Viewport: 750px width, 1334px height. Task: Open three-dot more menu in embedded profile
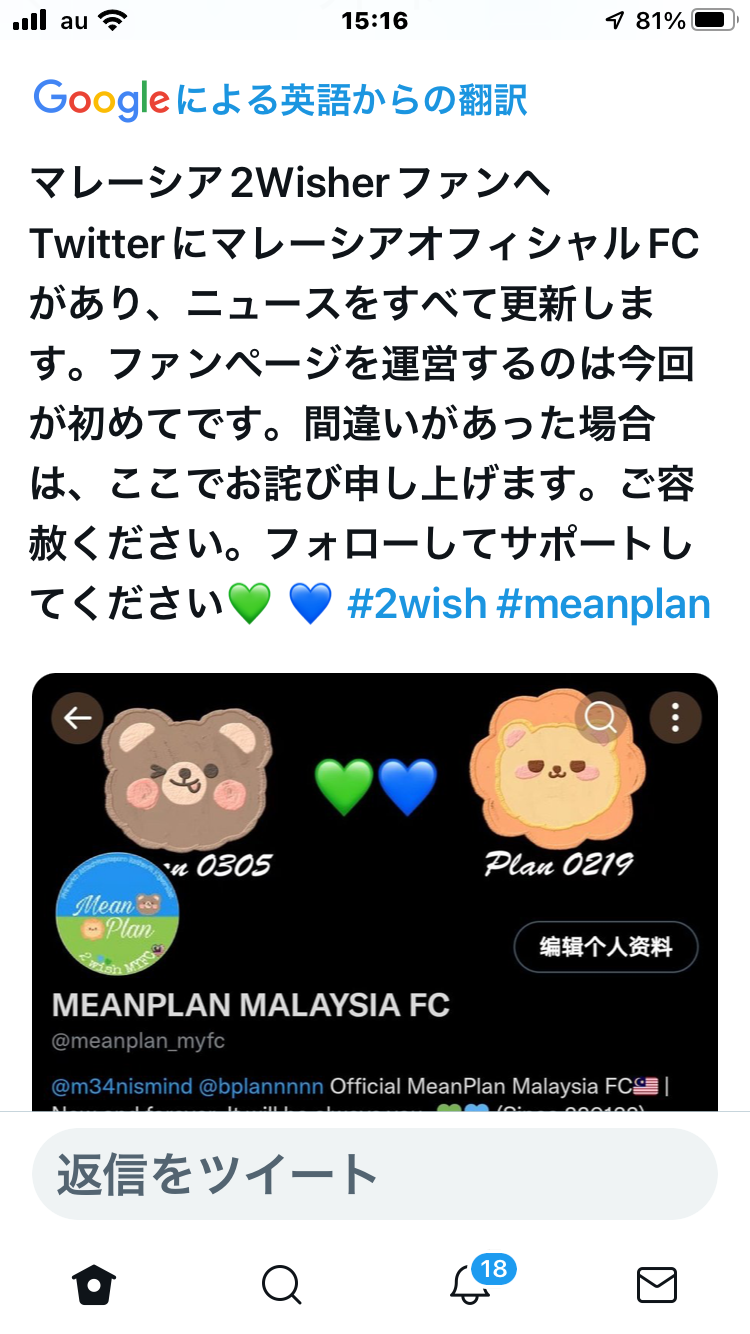676,717
